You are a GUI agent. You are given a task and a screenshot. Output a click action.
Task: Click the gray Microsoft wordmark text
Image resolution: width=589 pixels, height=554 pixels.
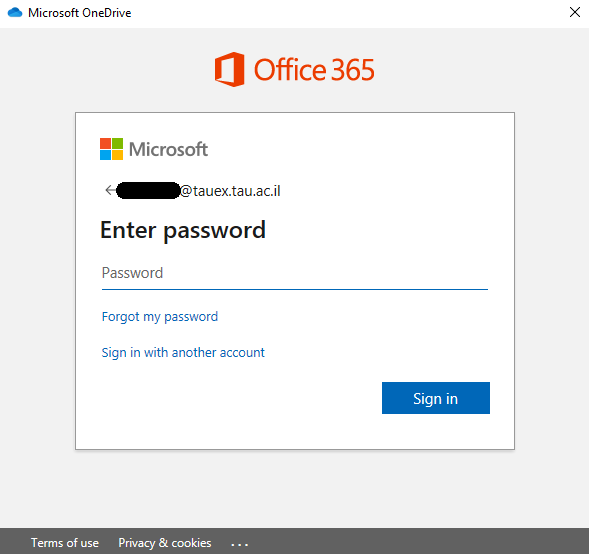point(168,149)
